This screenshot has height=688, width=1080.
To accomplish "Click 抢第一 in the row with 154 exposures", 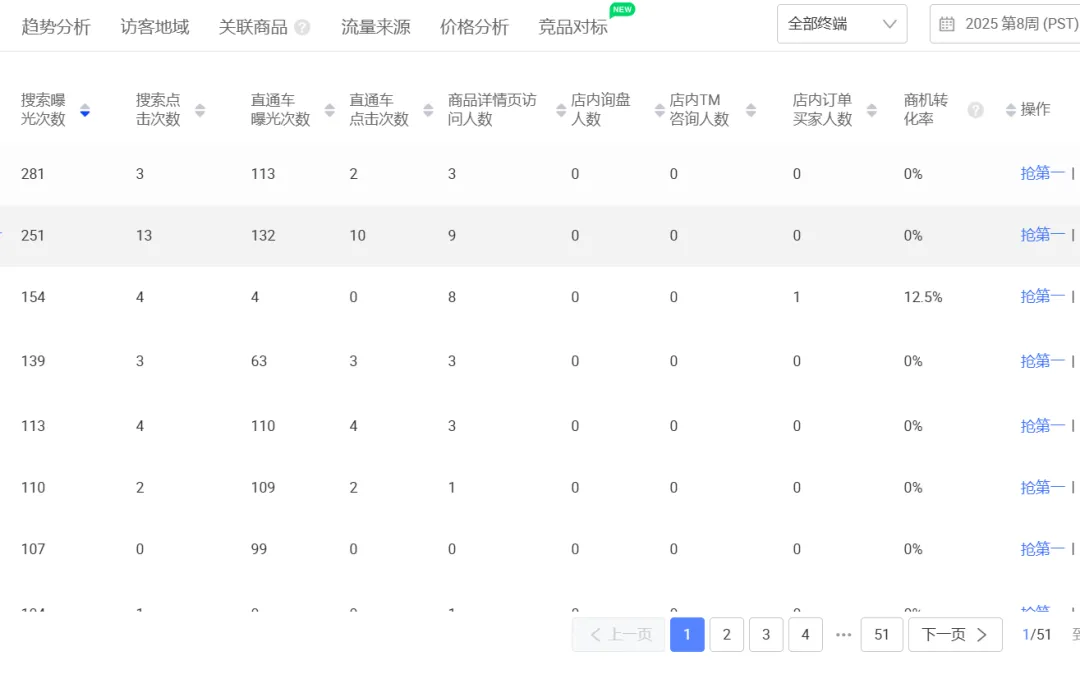I will (x=1042, y=297).
